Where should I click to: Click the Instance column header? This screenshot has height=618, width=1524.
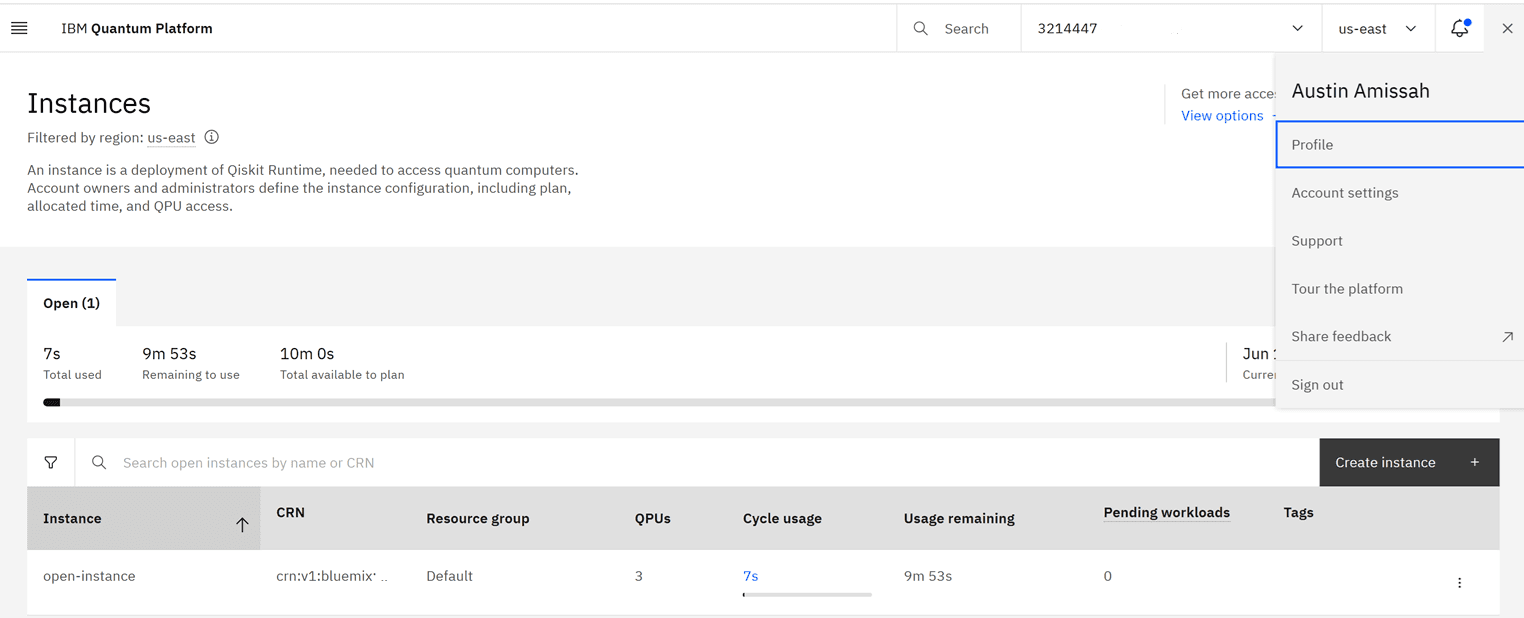[x=144, y=518]
